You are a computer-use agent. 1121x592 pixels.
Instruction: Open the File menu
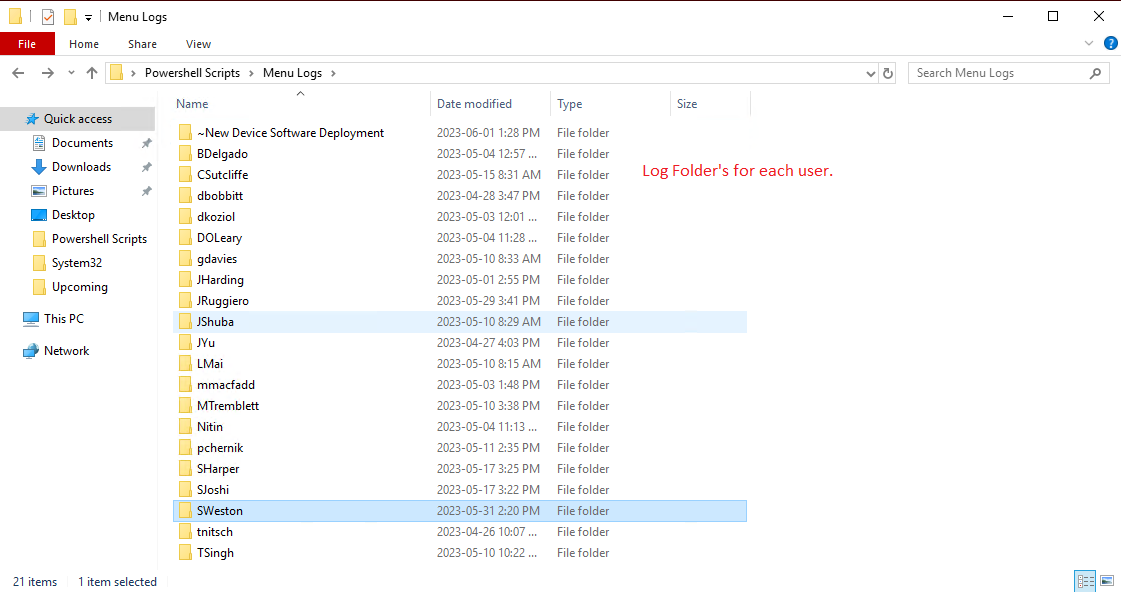click(27, 43)
